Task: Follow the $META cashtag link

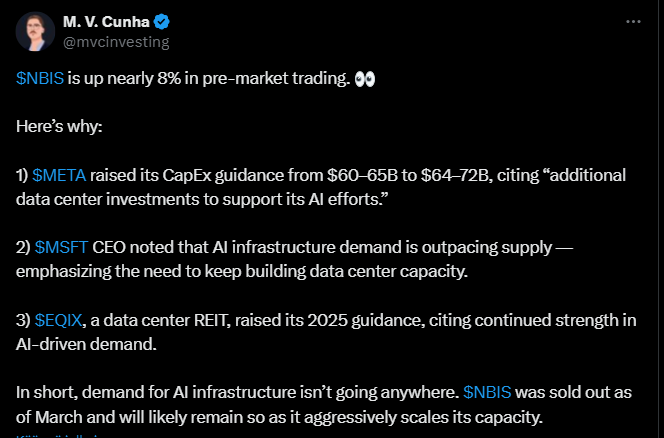Action: point(59,175)
